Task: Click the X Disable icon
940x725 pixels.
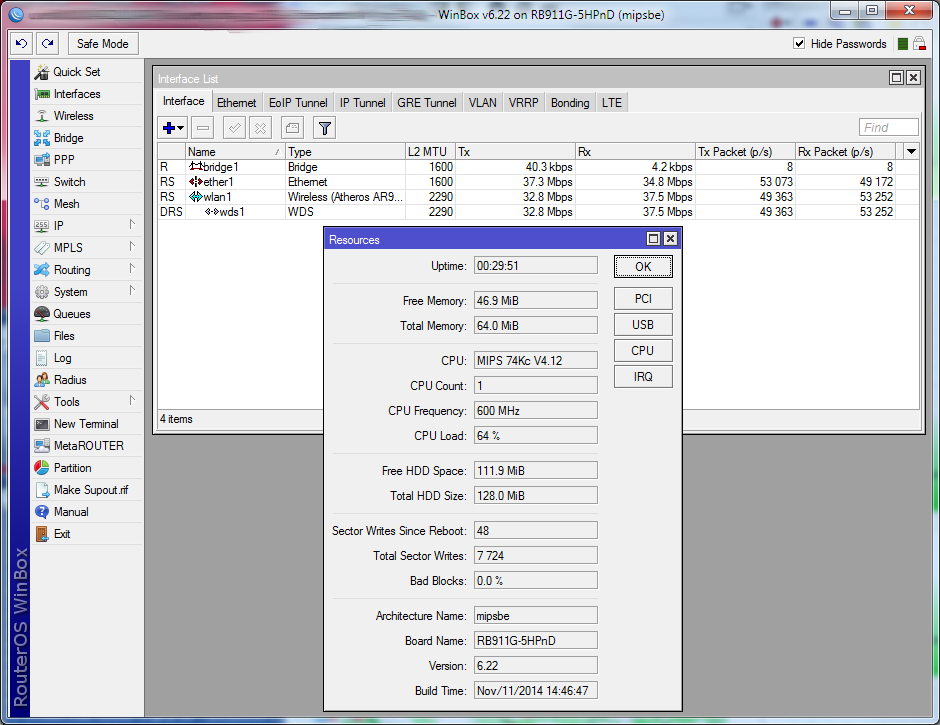Action: point(260,128)
